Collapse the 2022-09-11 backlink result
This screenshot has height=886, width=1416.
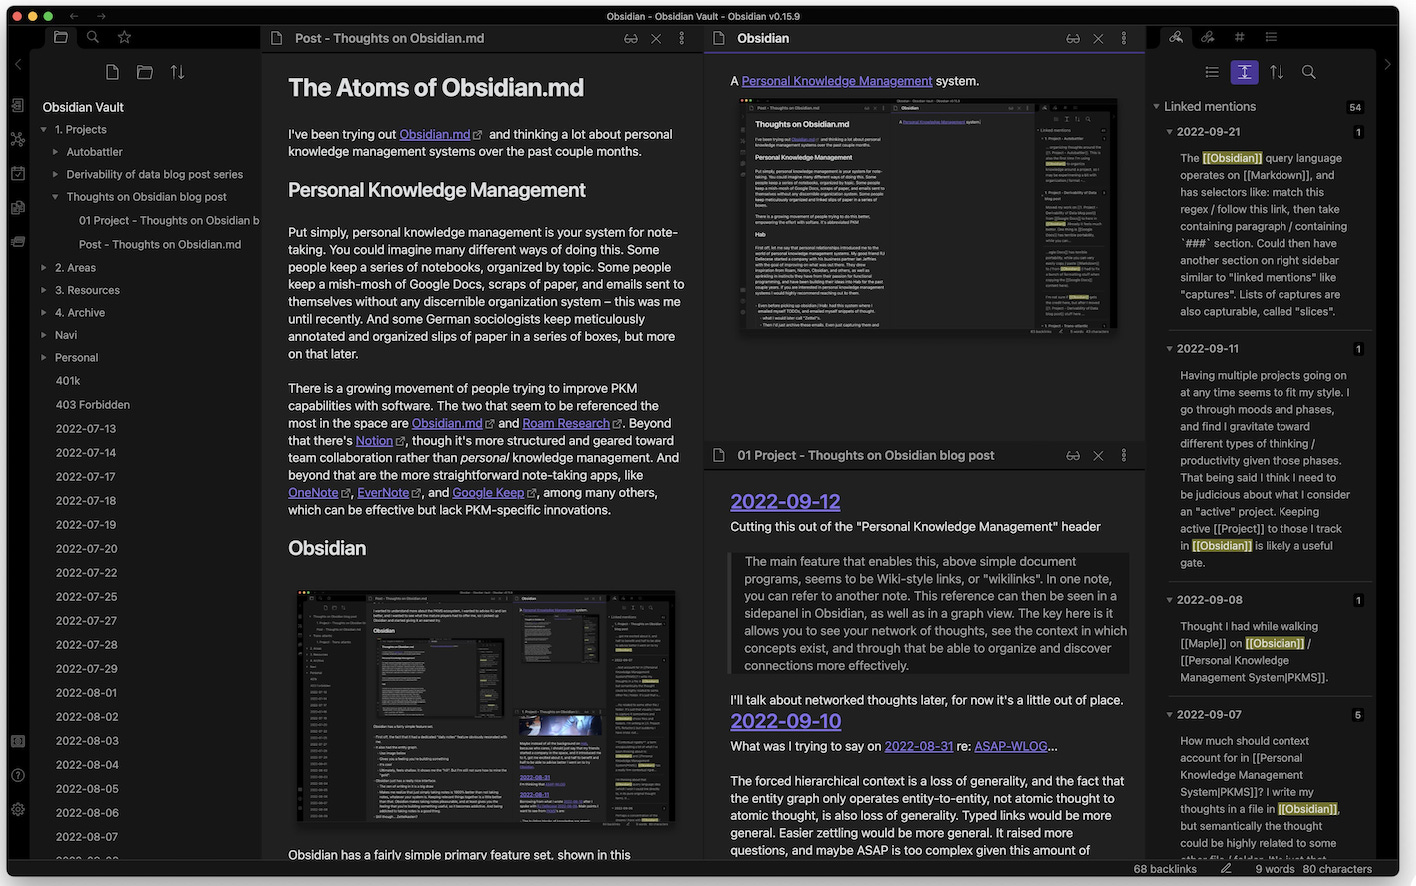point(1170,349)
